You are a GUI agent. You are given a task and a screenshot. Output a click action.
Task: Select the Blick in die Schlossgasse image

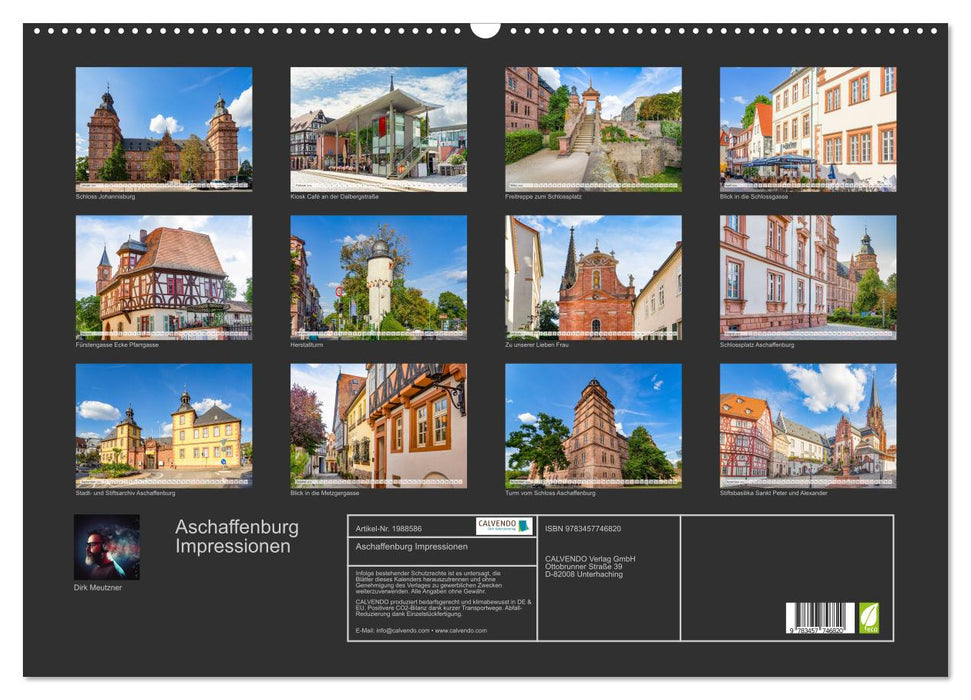pos(808,128)
